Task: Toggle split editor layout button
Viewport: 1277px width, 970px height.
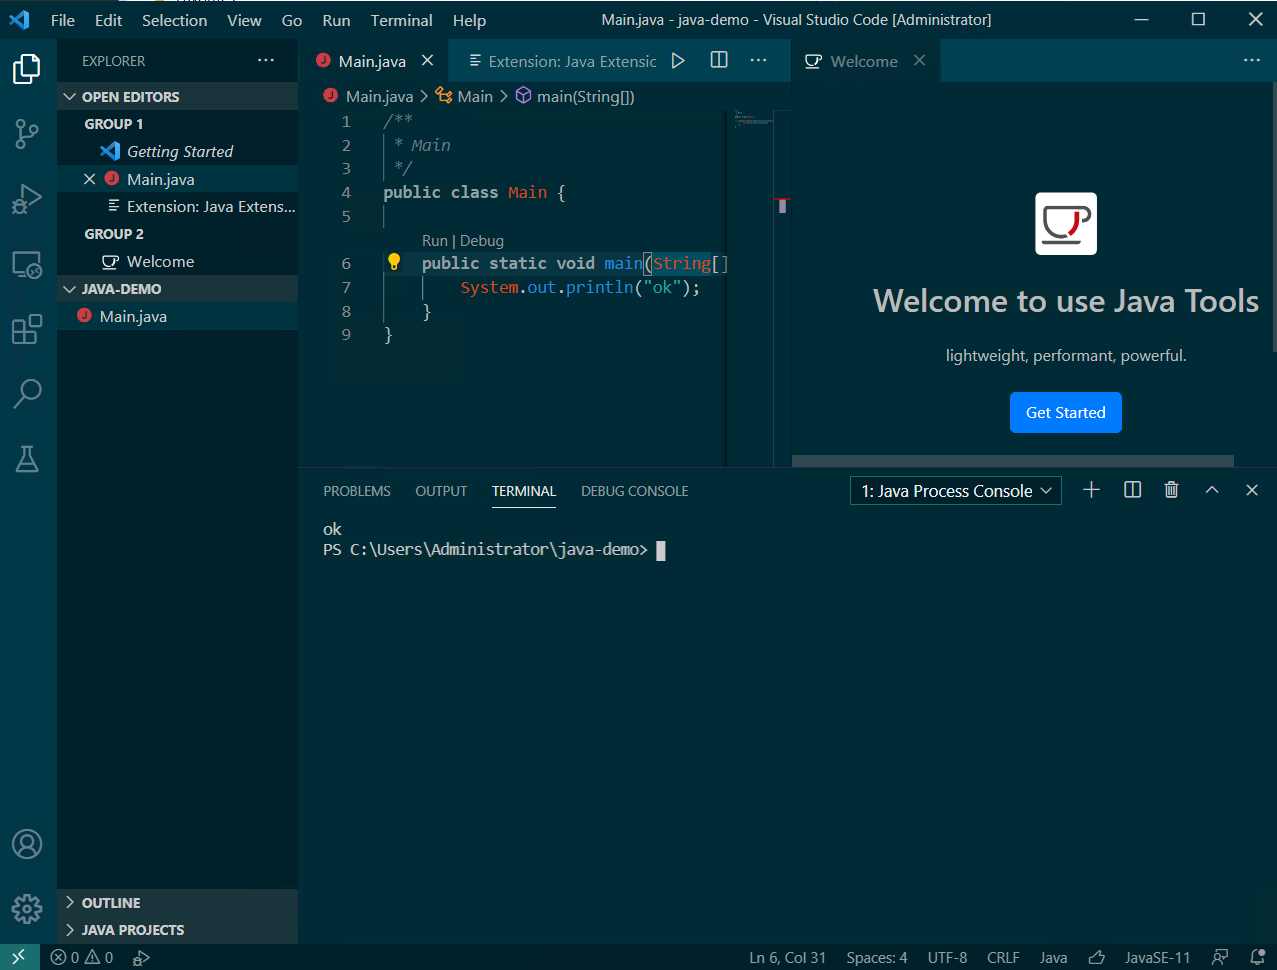Action: tap(719, 61)
